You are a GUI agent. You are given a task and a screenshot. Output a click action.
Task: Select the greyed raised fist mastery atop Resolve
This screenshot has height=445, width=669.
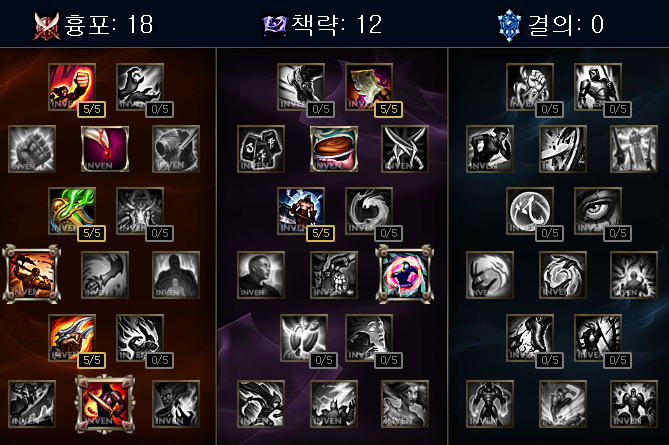point(530,87)
